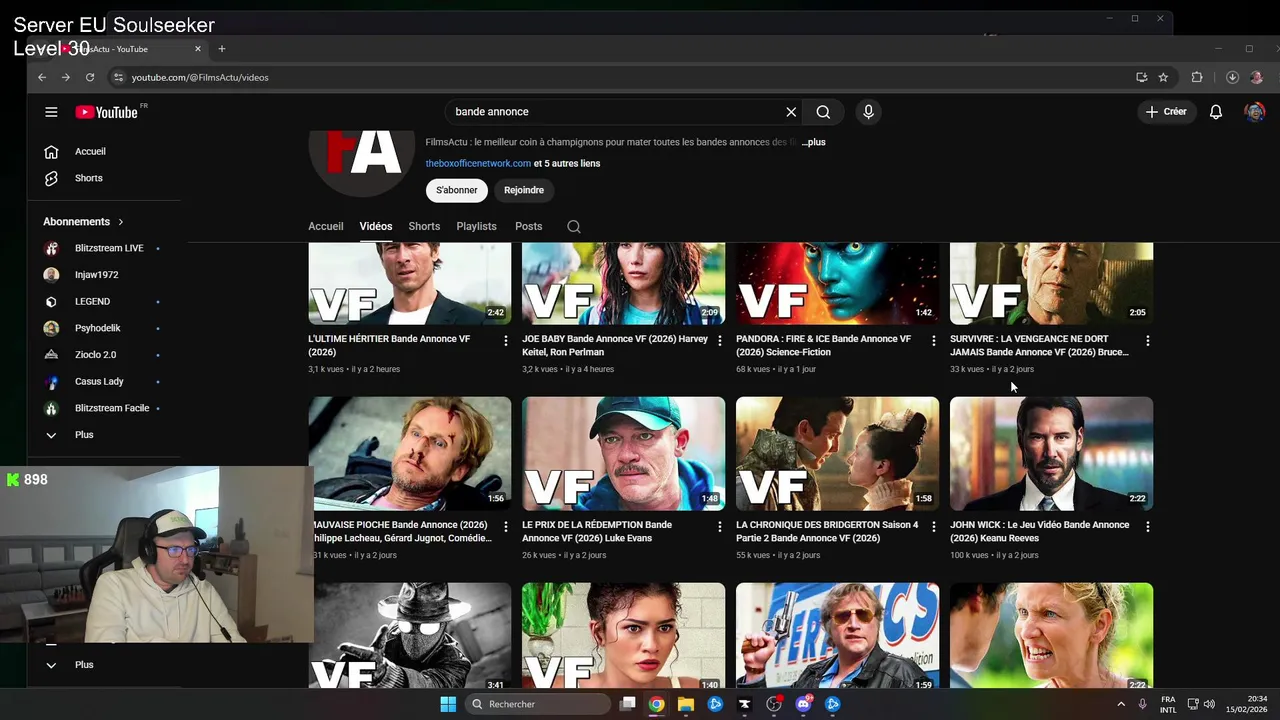Image resolution: width=1280 pixels, height=720 pixels.
Task: Play the MAUVAISE PIOCHE thumbnail
Action: coord(410,453)
